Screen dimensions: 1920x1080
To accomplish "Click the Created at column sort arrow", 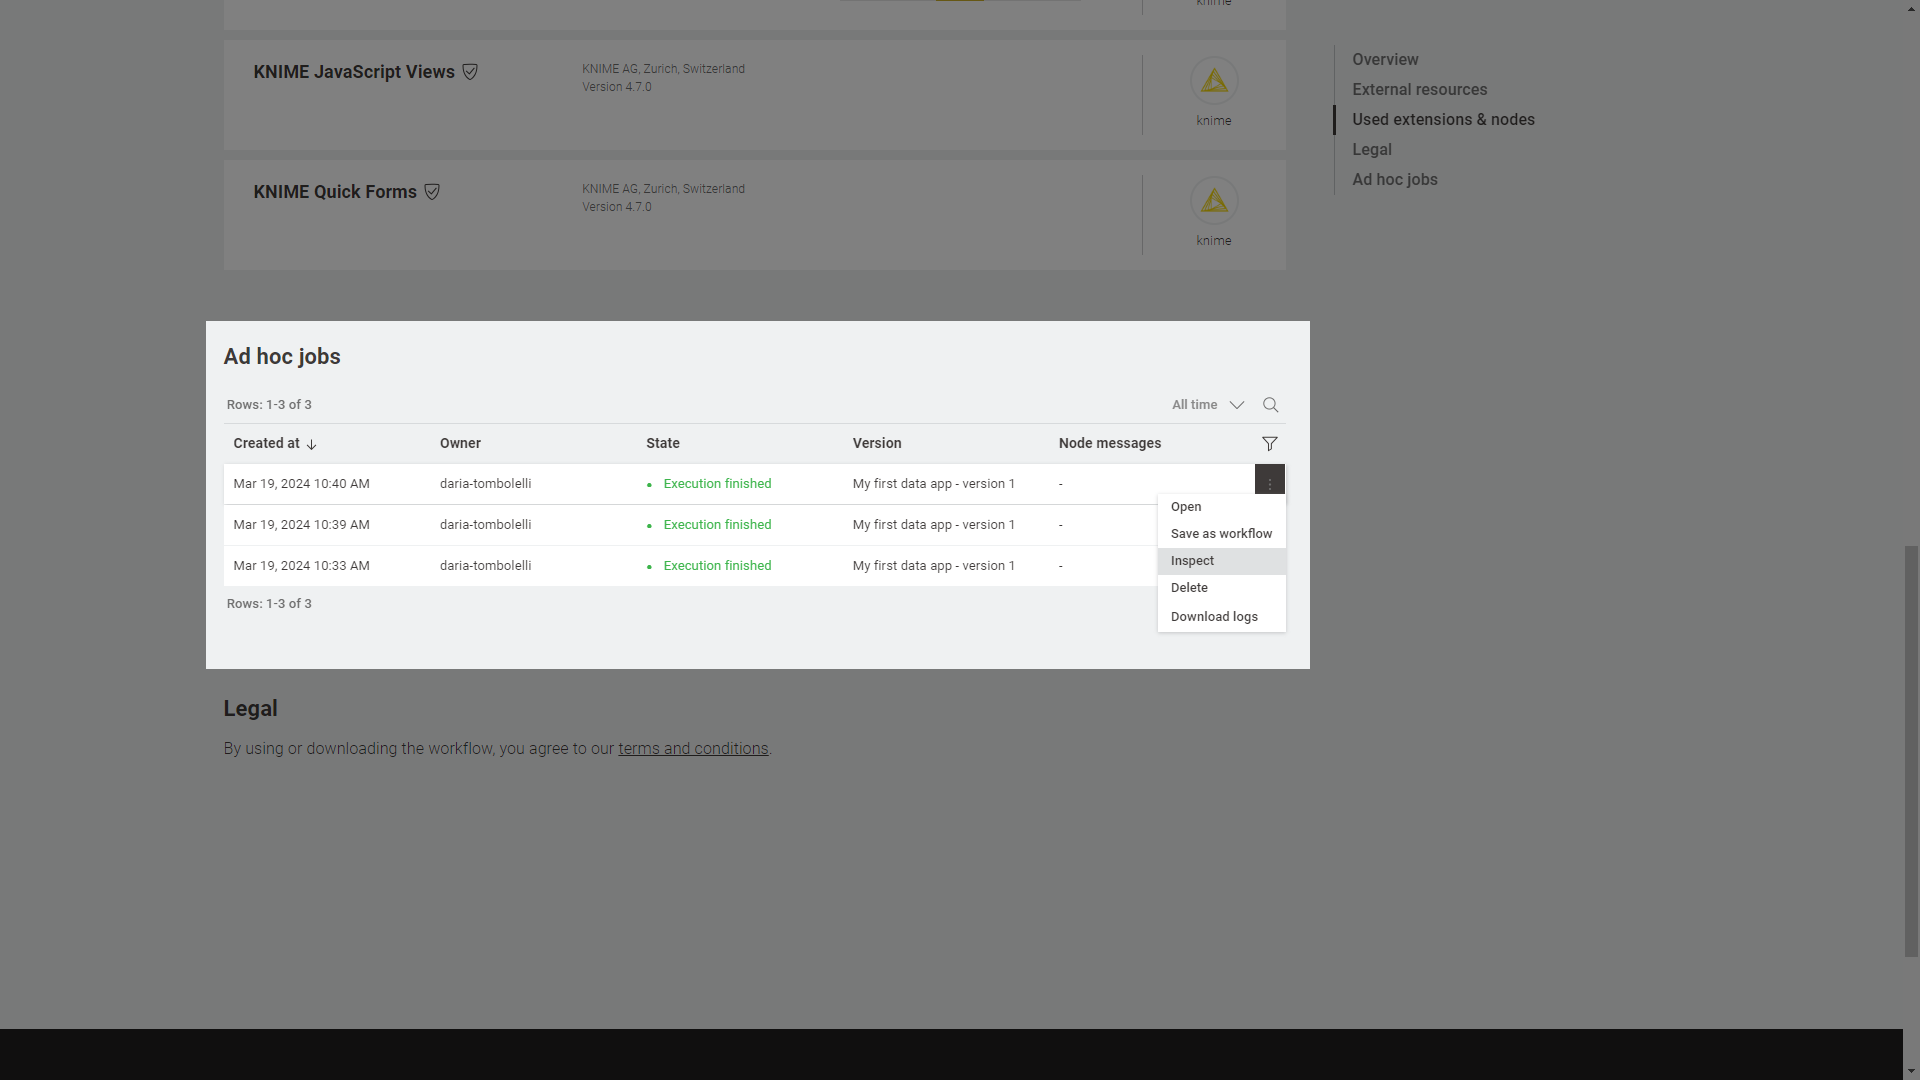I will pyautogui.click(x=313, y=443).
